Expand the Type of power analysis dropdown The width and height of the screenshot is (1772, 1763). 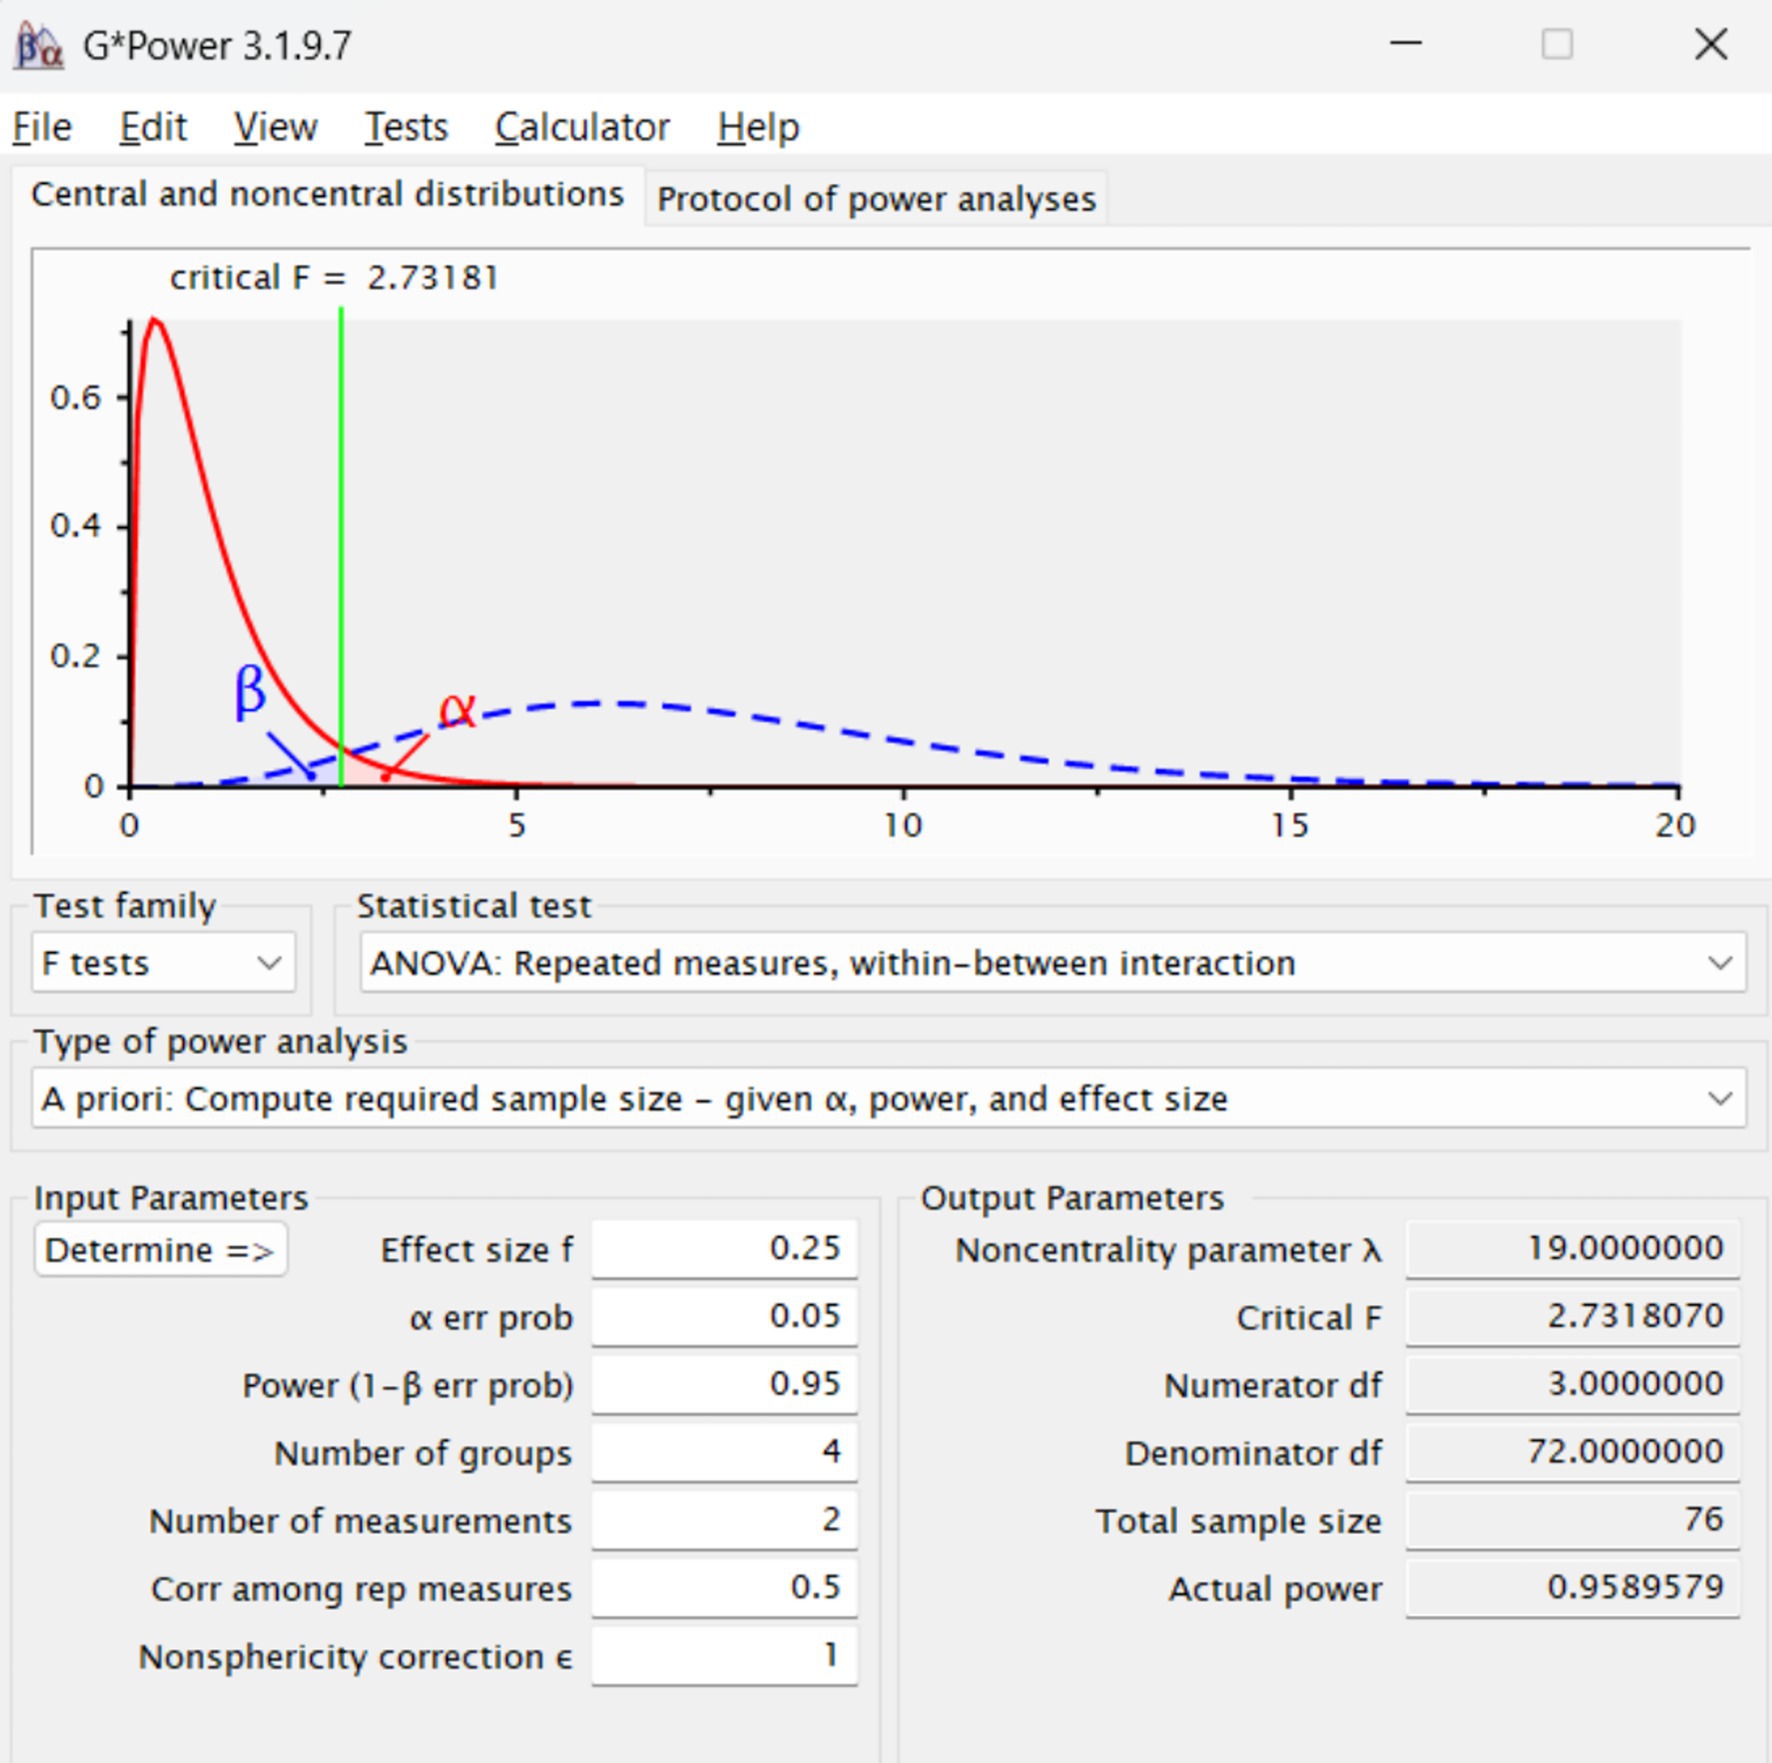[x=888, y=1099]
